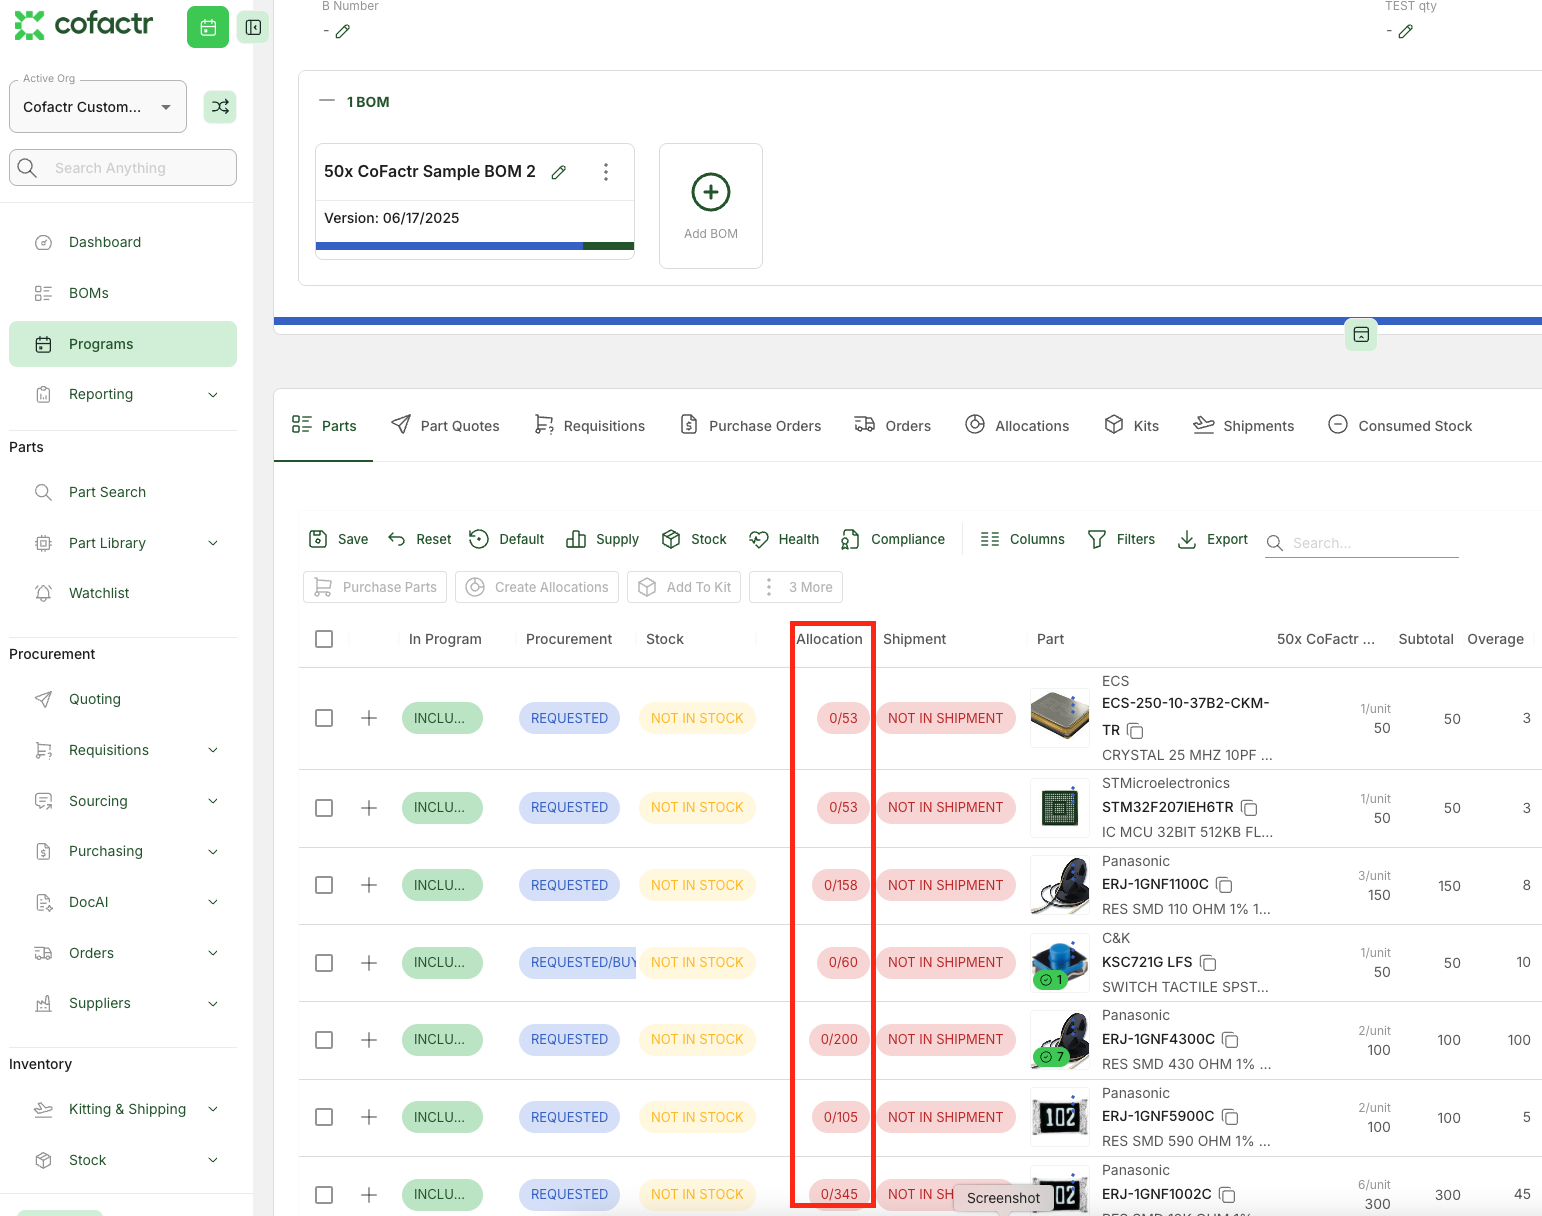Image resolution: width=1542 pixels, height=1216 pixels.
Task: Reset the table view
Action: tap(419, 539)
